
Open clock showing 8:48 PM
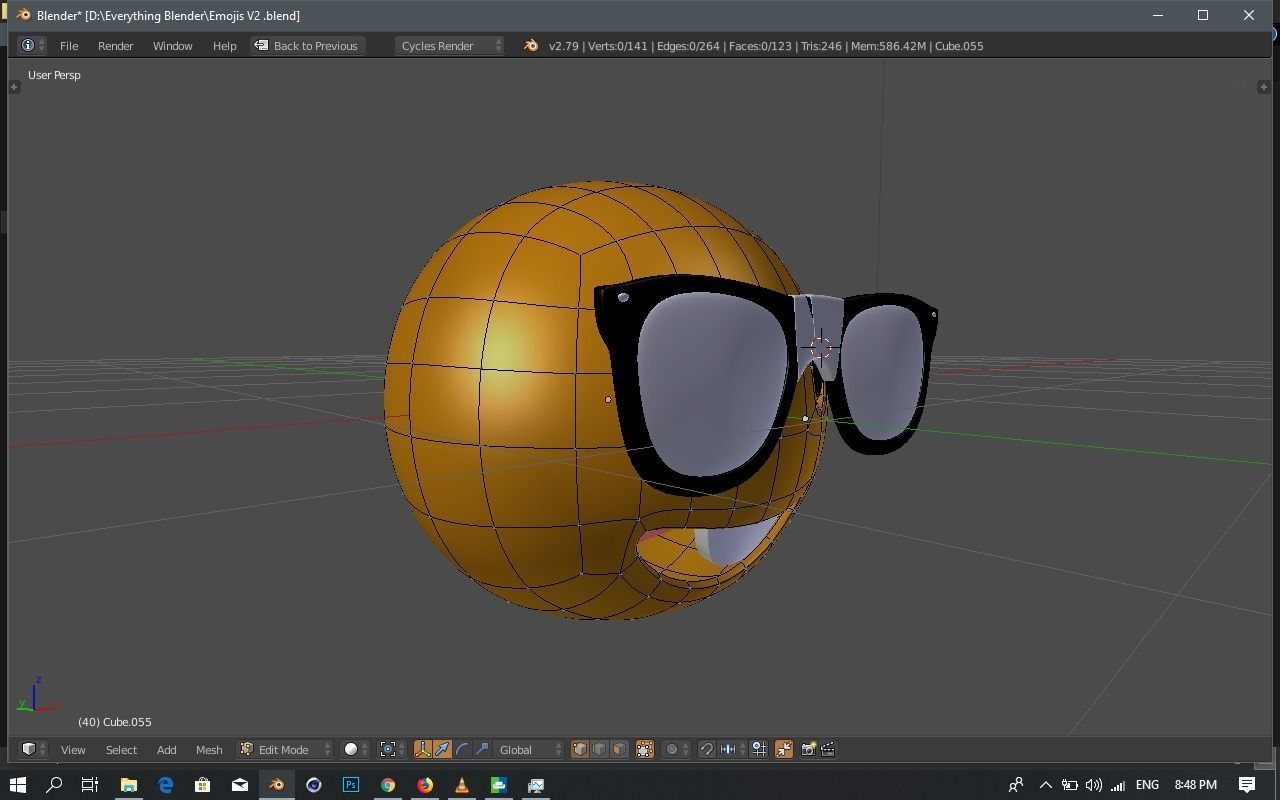click(x=1195, y=785)
